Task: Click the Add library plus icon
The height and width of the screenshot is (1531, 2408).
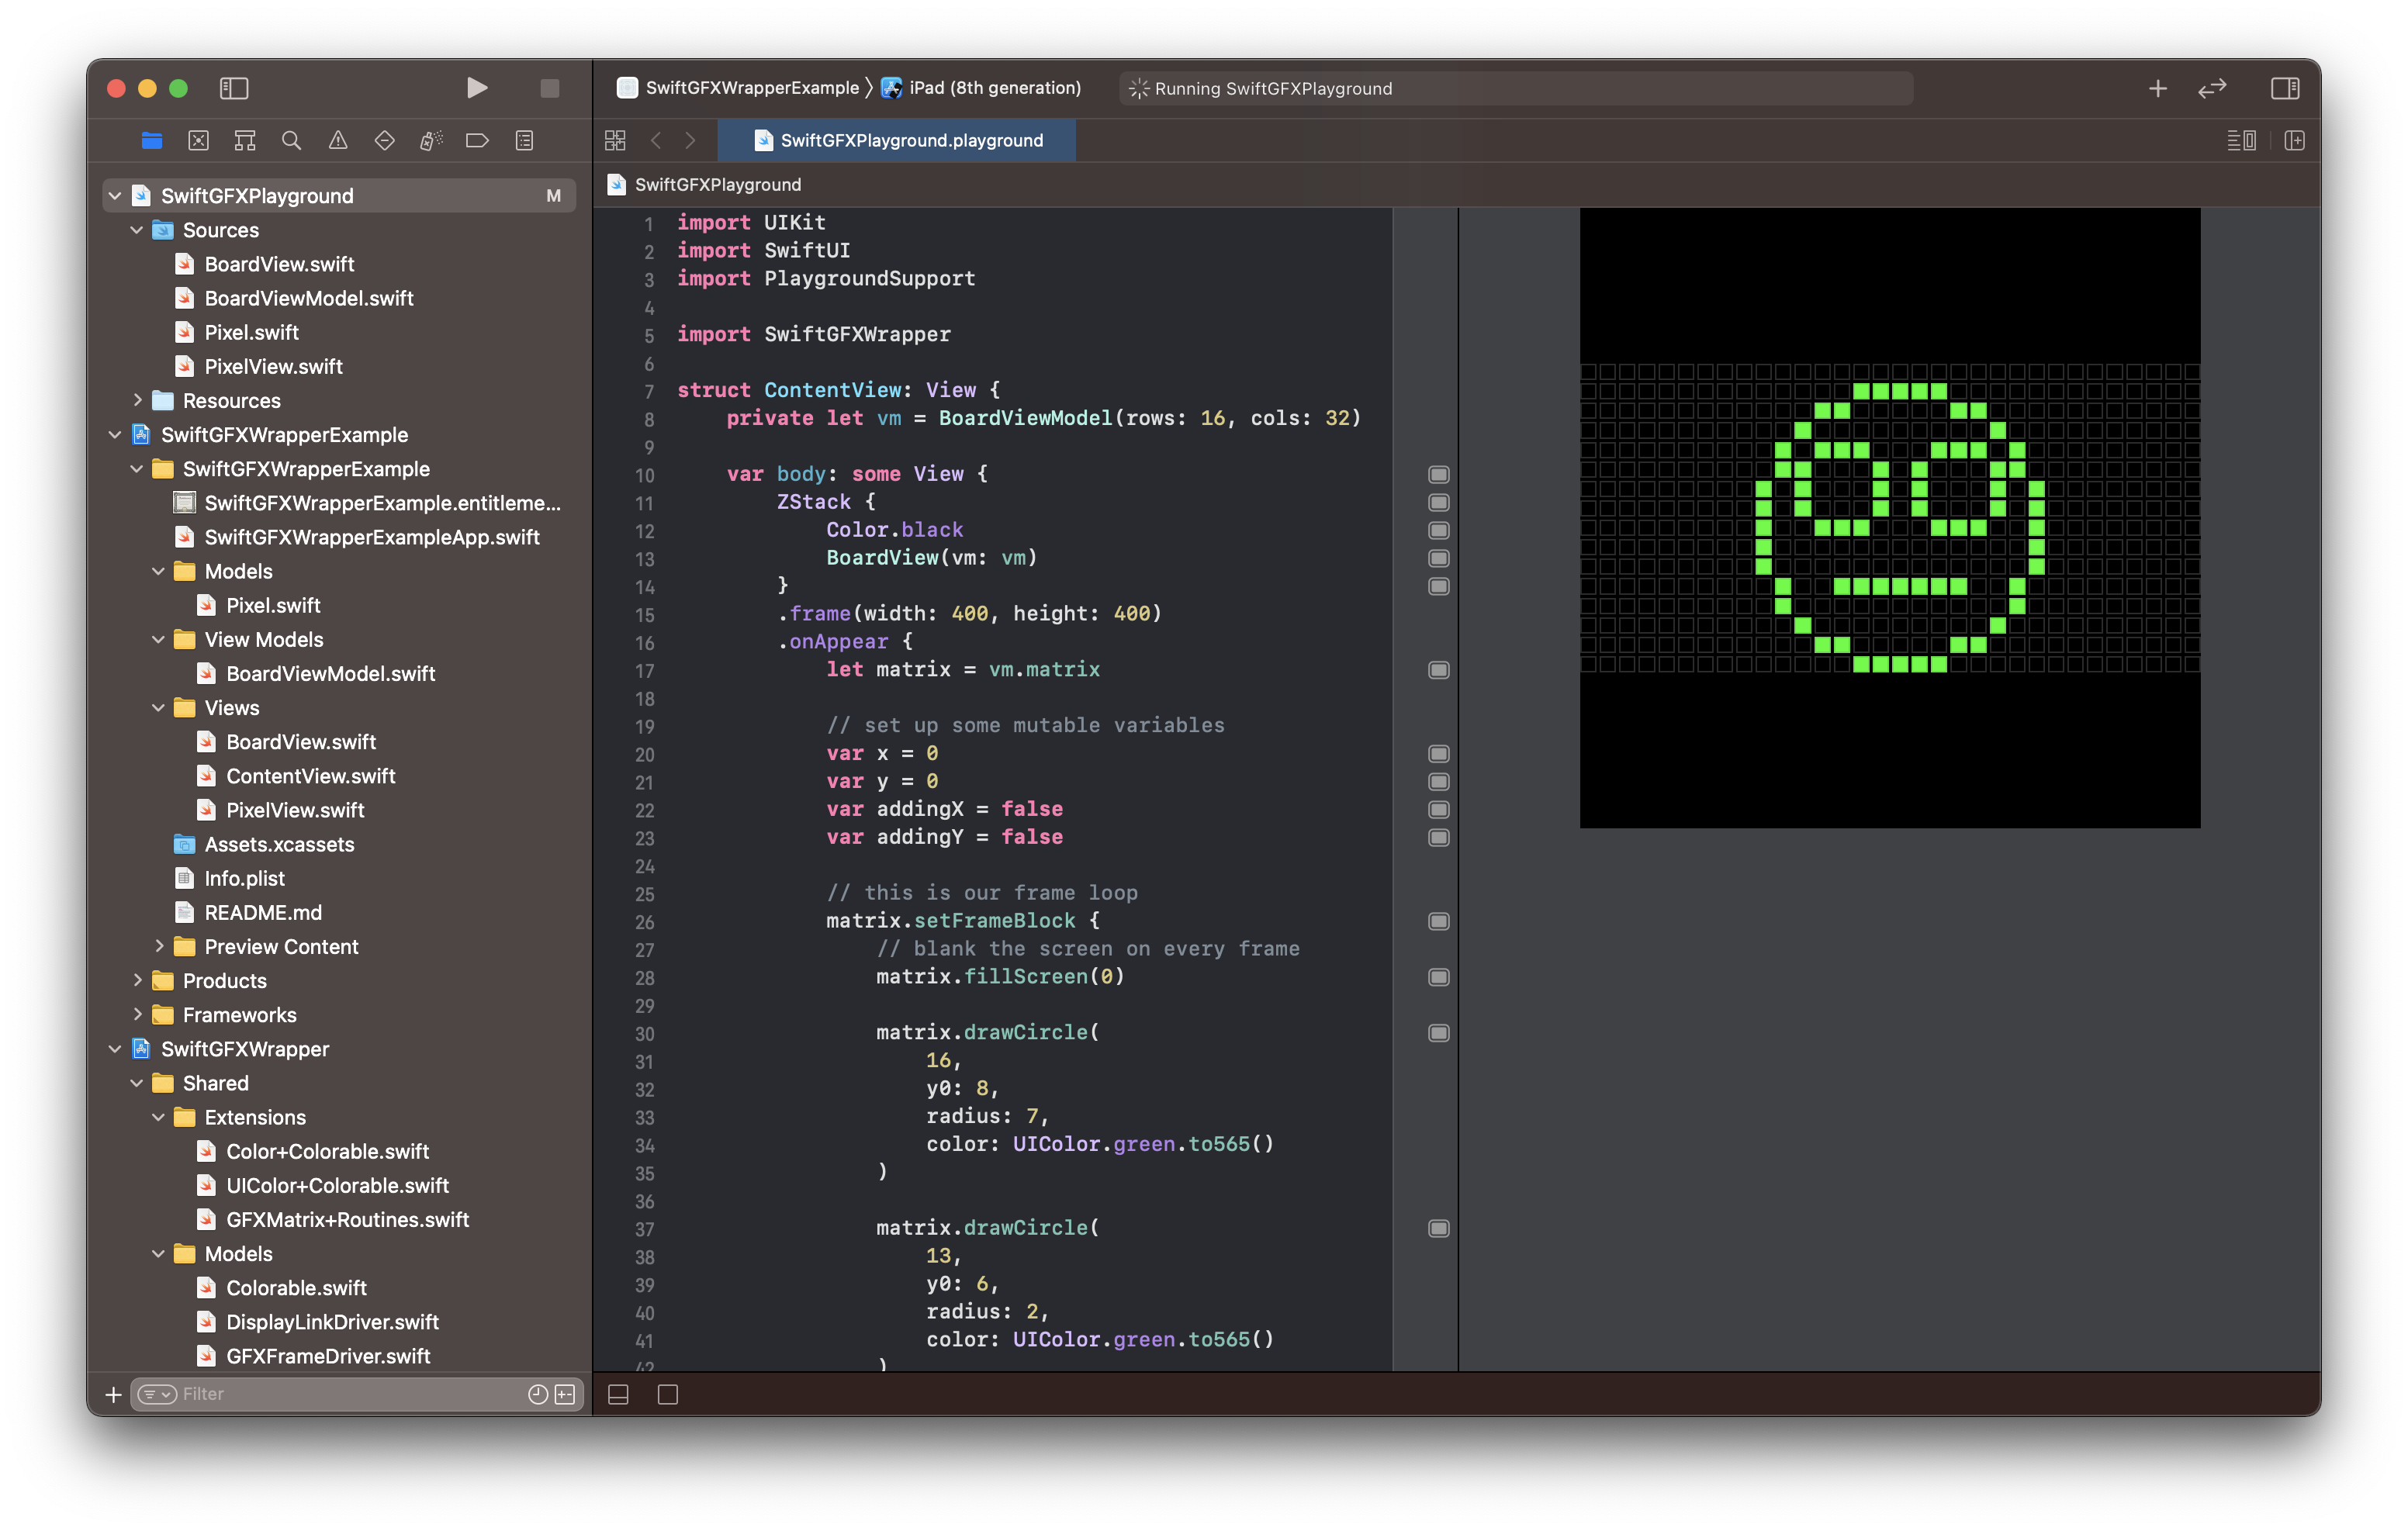Action: (x=2157, y=88)
